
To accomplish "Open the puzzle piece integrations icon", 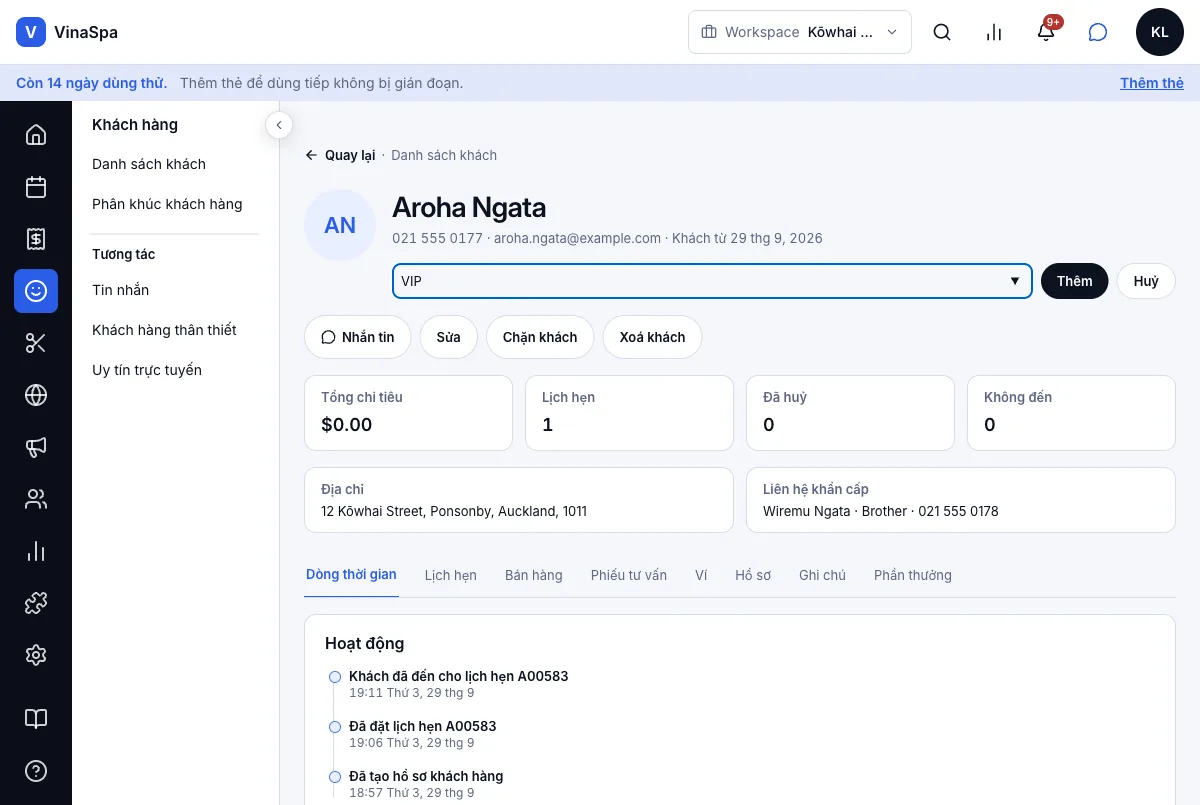I will 36,603.
